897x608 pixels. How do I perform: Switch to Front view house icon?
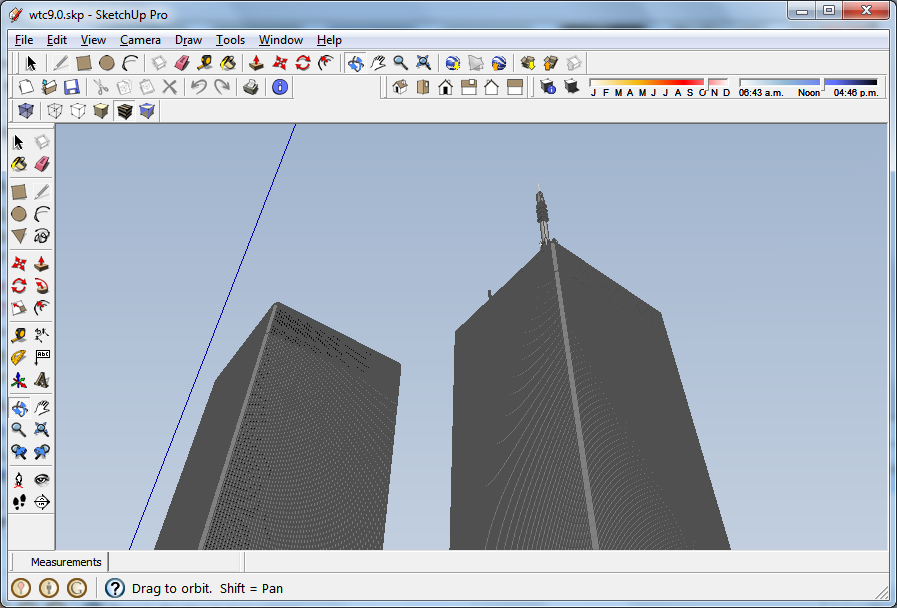tap(446, 87)
